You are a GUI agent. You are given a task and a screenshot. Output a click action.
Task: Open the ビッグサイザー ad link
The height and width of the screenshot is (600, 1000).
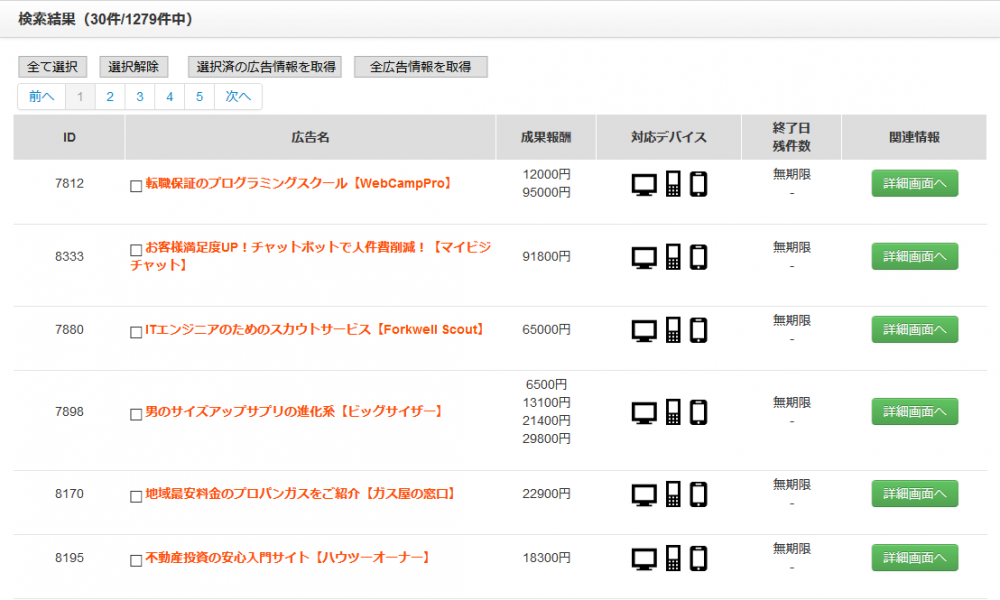coord(295,412)
